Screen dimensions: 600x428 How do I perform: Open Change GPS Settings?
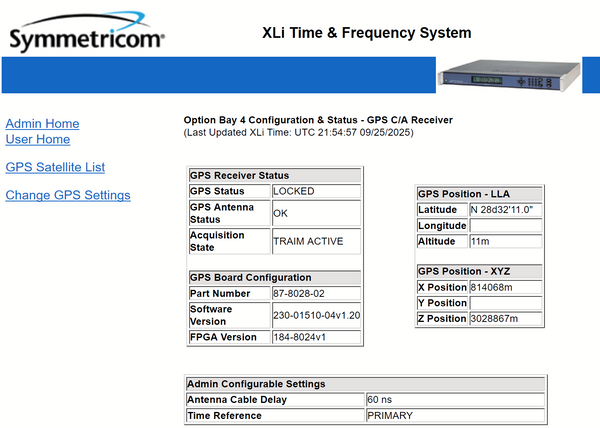point(68,195)
